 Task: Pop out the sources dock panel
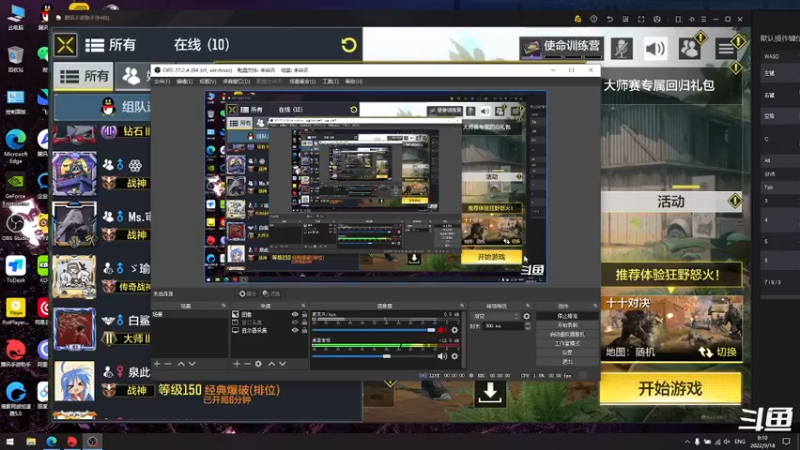point(304,306)
